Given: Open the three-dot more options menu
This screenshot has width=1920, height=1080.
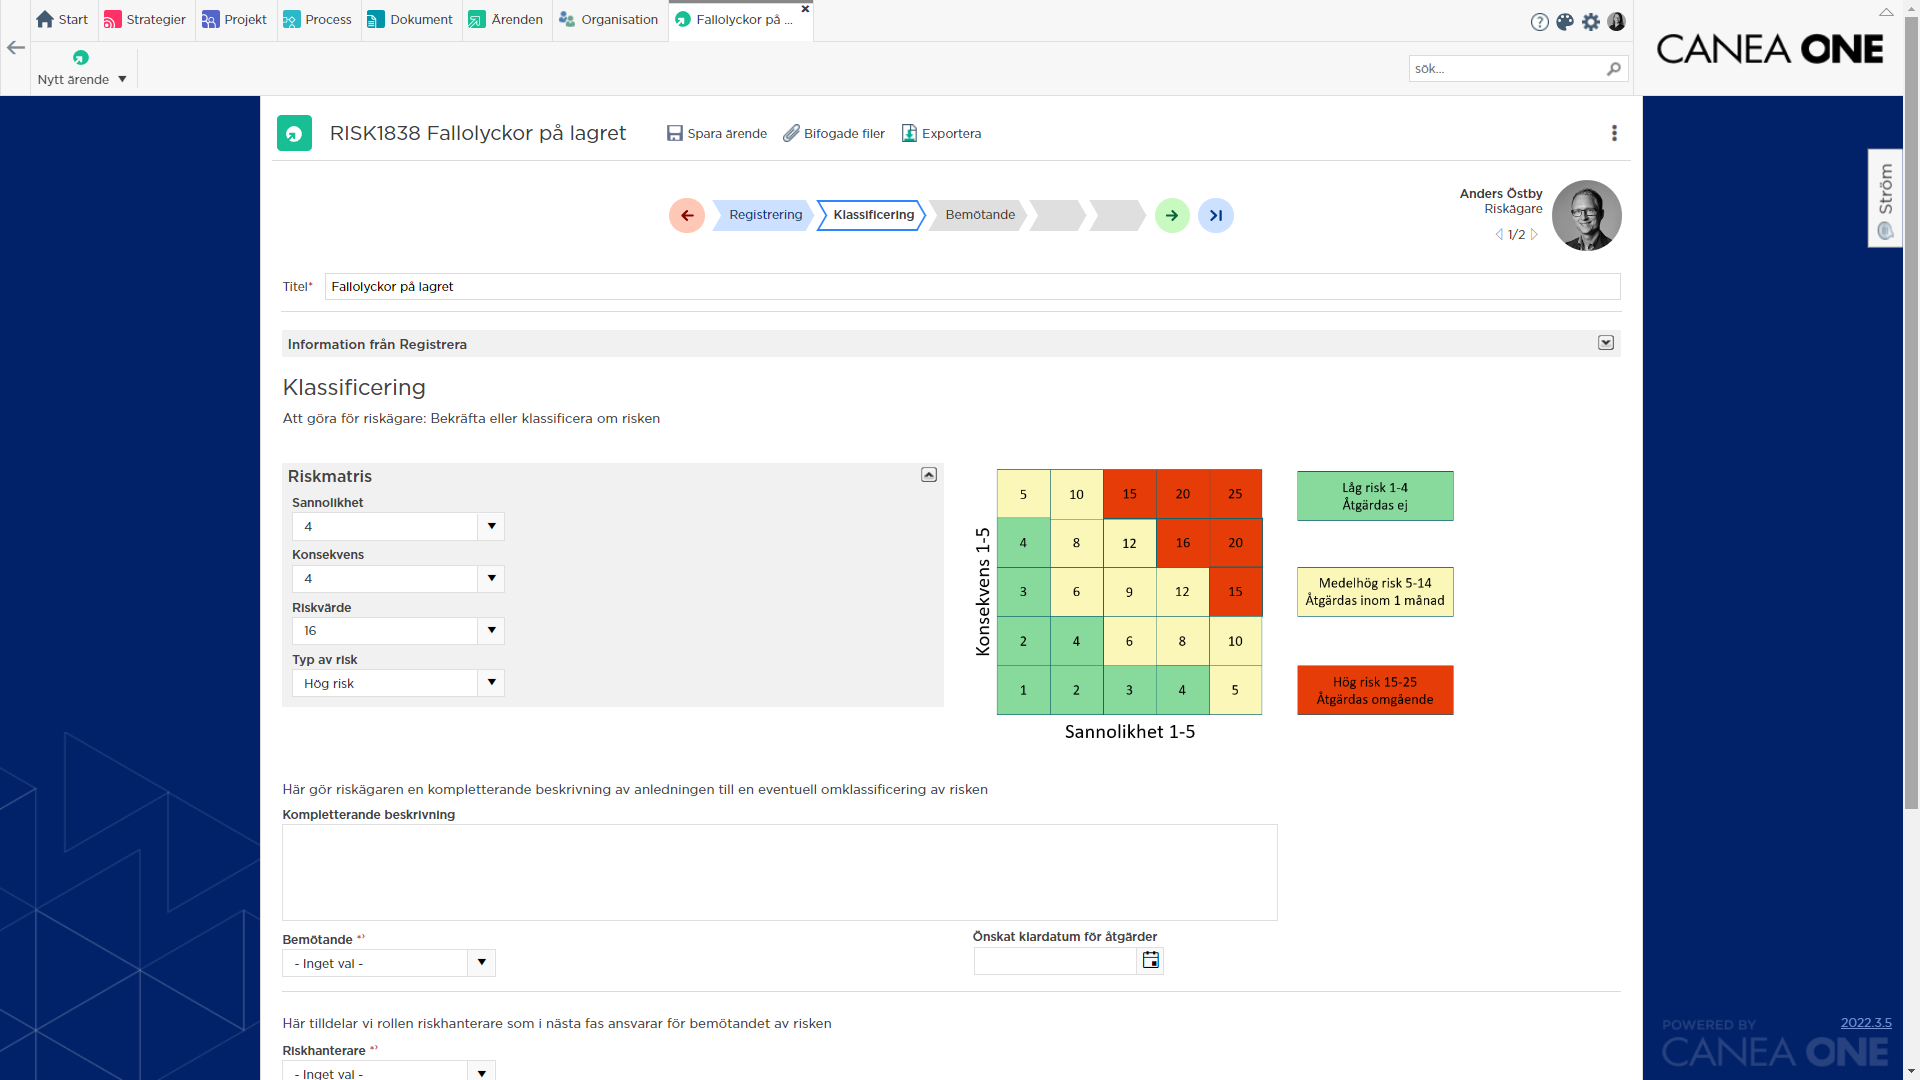Looking at the screenshot, I should coord(1614,133).
